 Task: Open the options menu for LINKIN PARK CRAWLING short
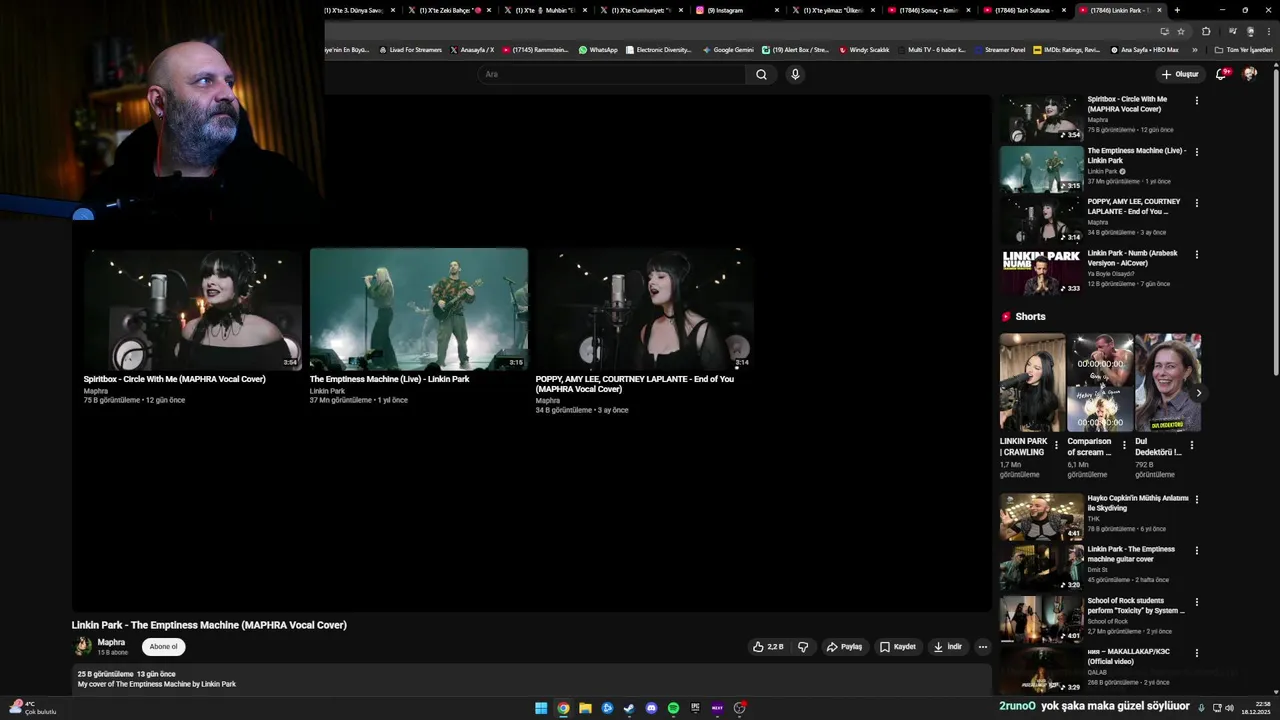1056,445
